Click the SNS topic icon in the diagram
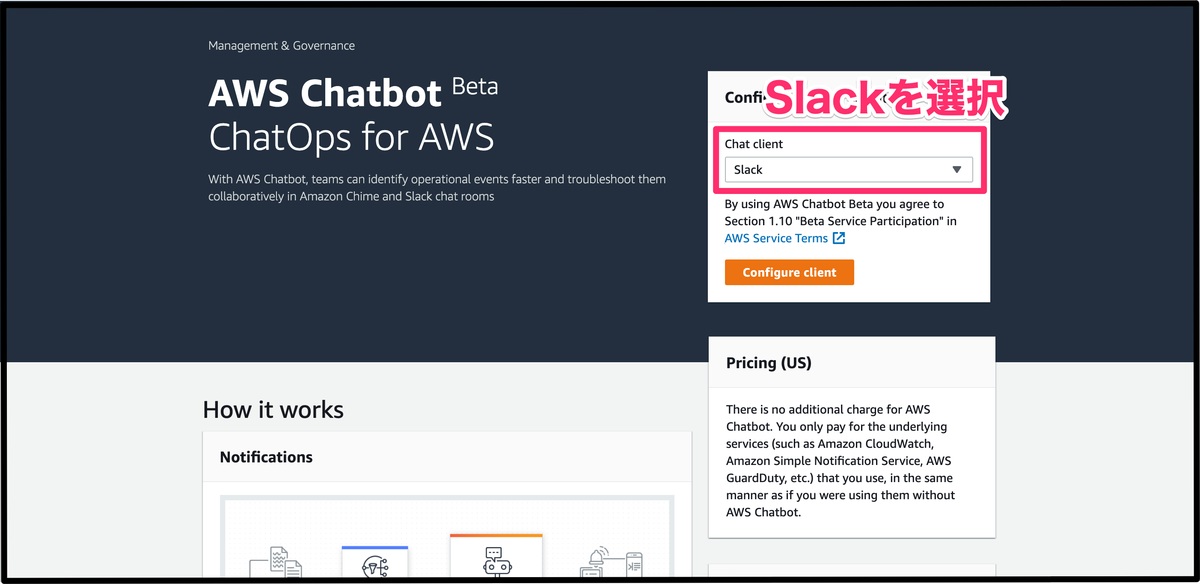The height and width of the screenshot is (584, 1200). pos(375,566)
